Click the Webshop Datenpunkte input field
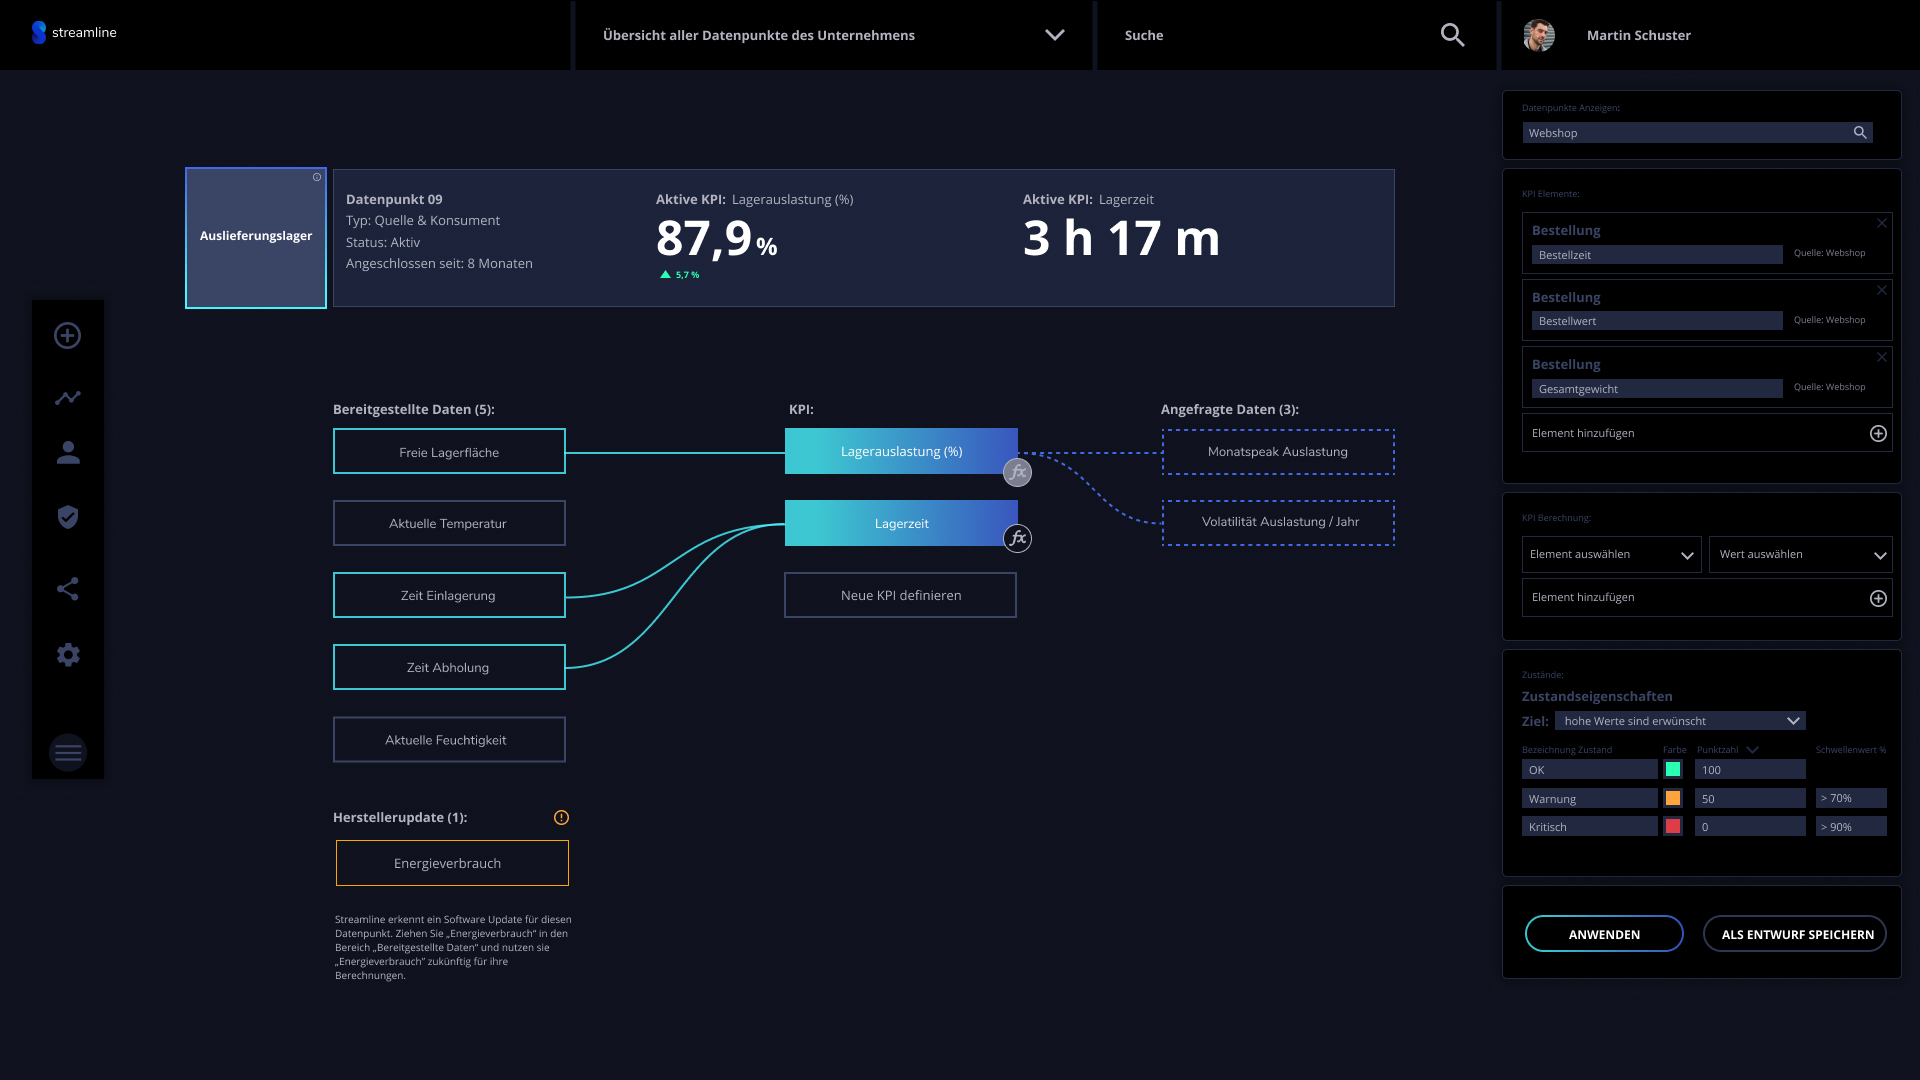The image size is (1920, 1080). (1697, 133)
